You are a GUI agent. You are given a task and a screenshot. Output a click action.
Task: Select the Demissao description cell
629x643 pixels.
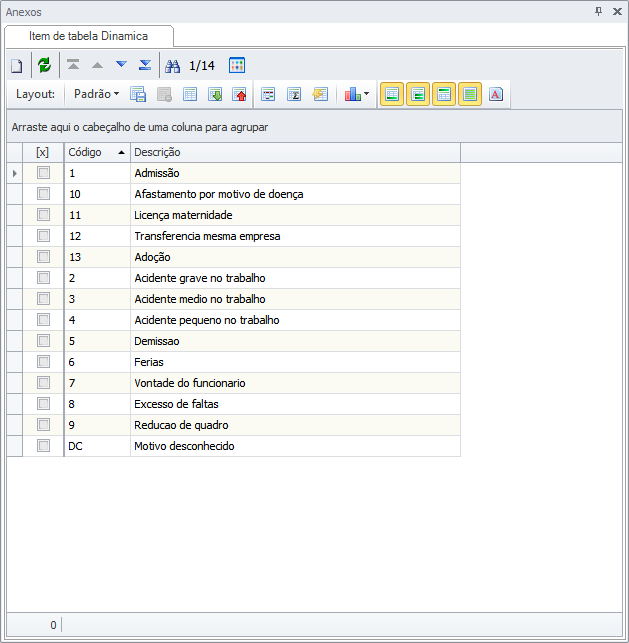pos(295,341)
